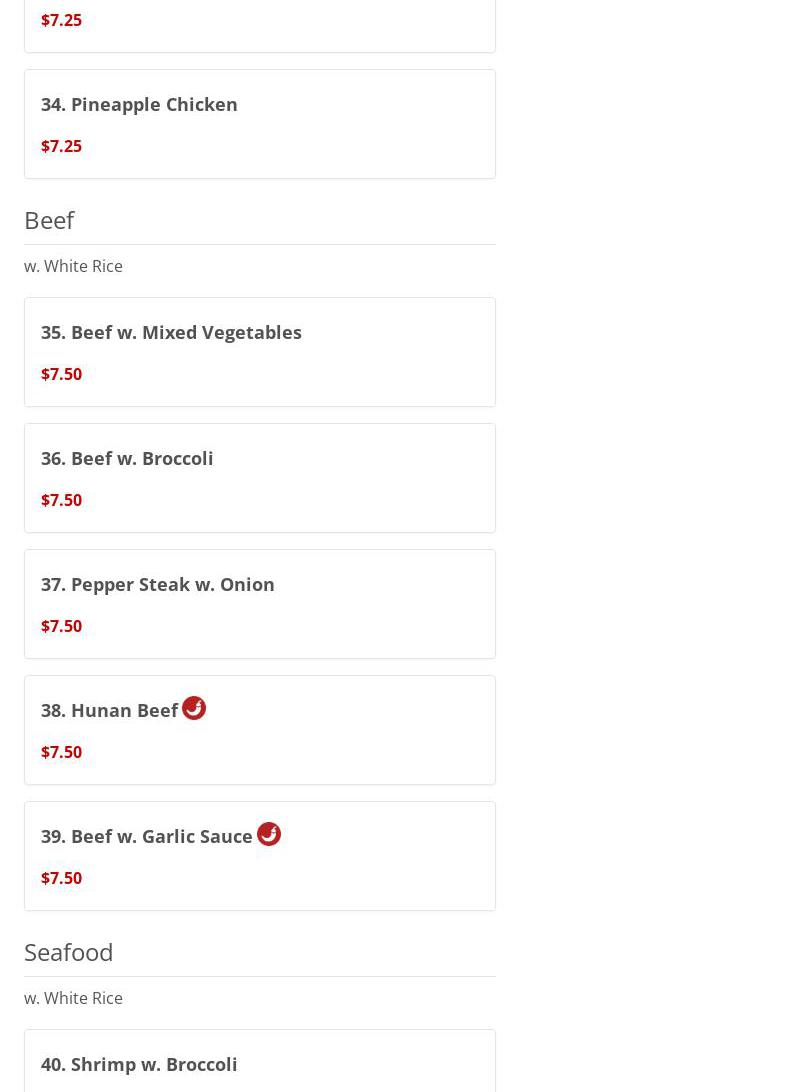Click the spicy chili icon next to Hunan Beef
This screenshot has height=1092, width=785.
pos(194,708)
